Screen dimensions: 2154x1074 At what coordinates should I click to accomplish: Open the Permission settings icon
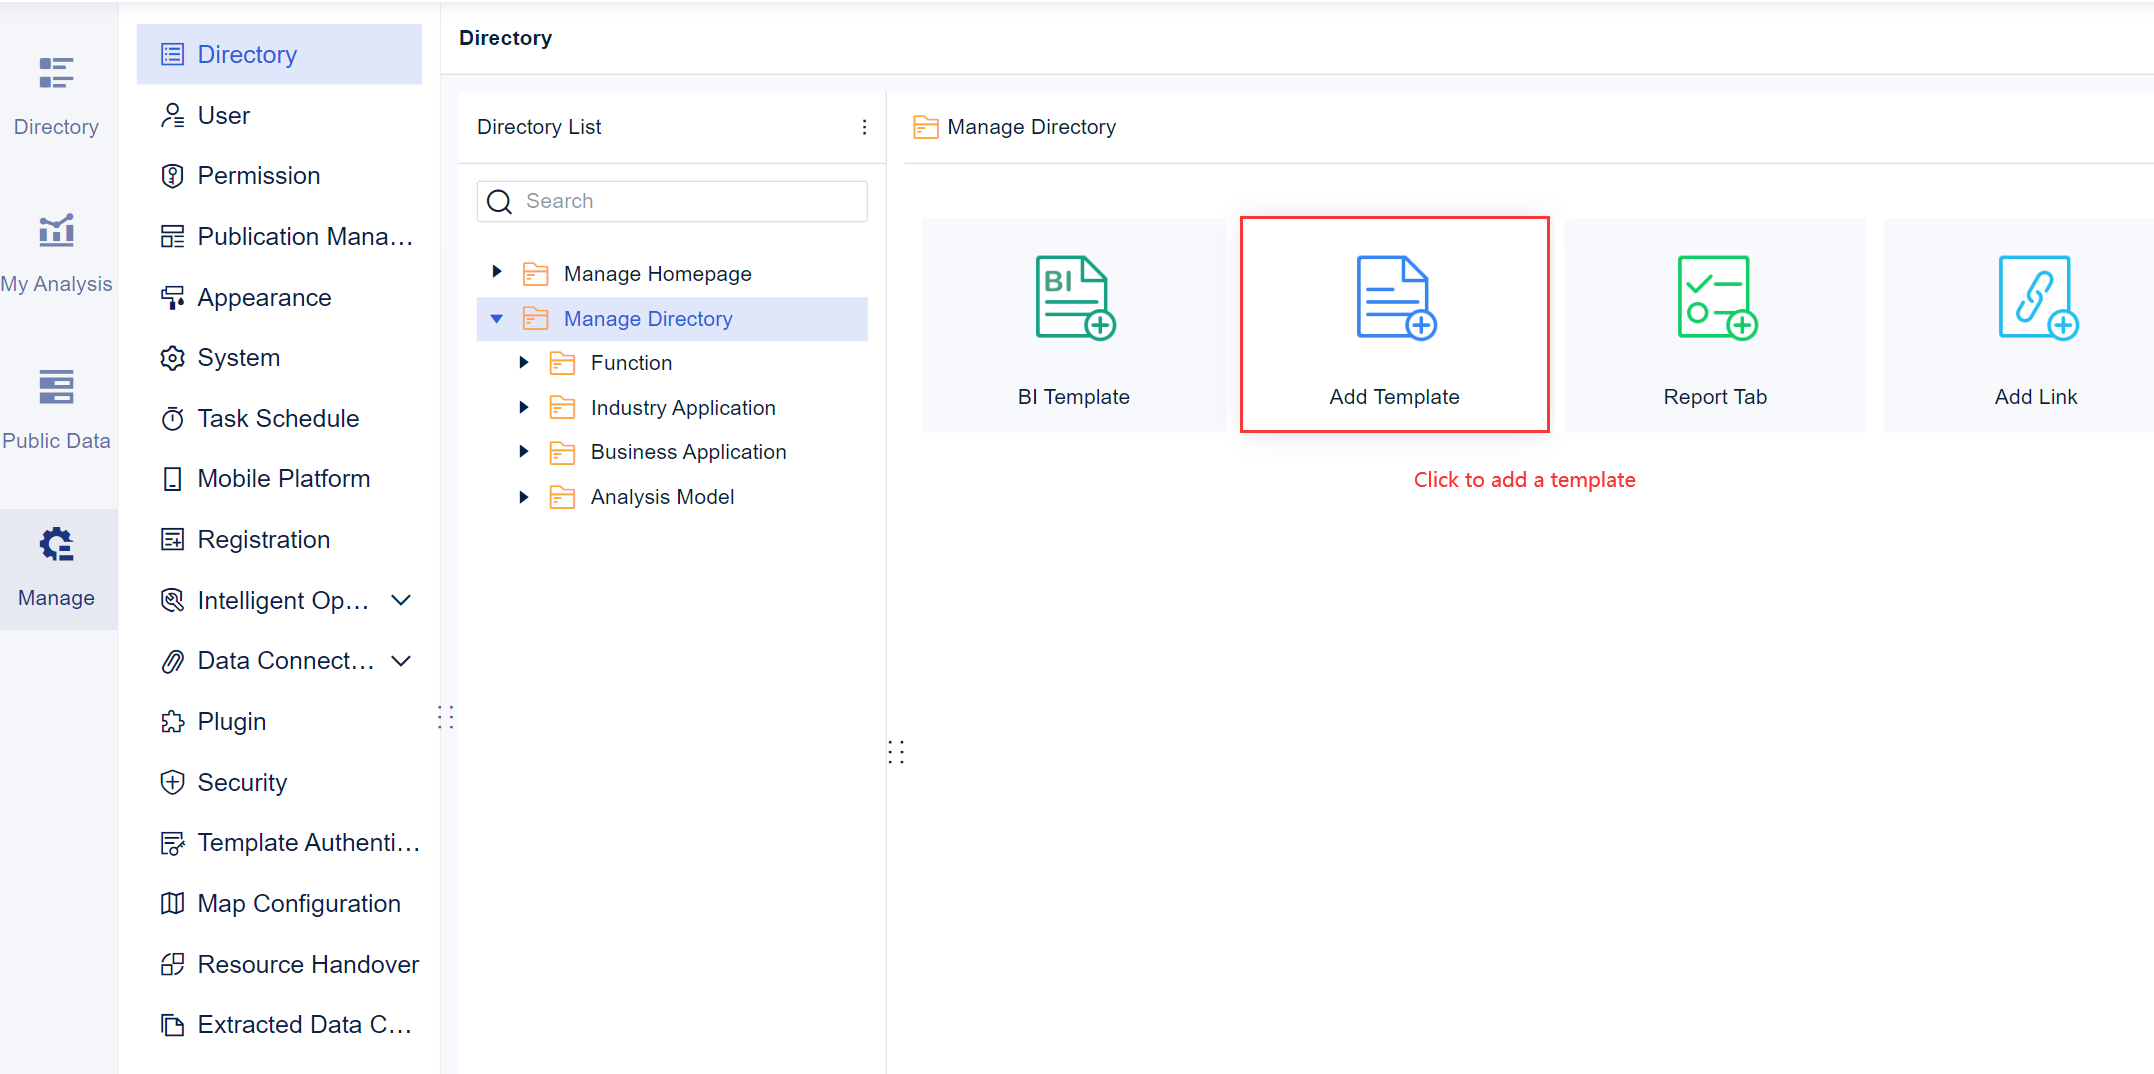coord(173,175)
